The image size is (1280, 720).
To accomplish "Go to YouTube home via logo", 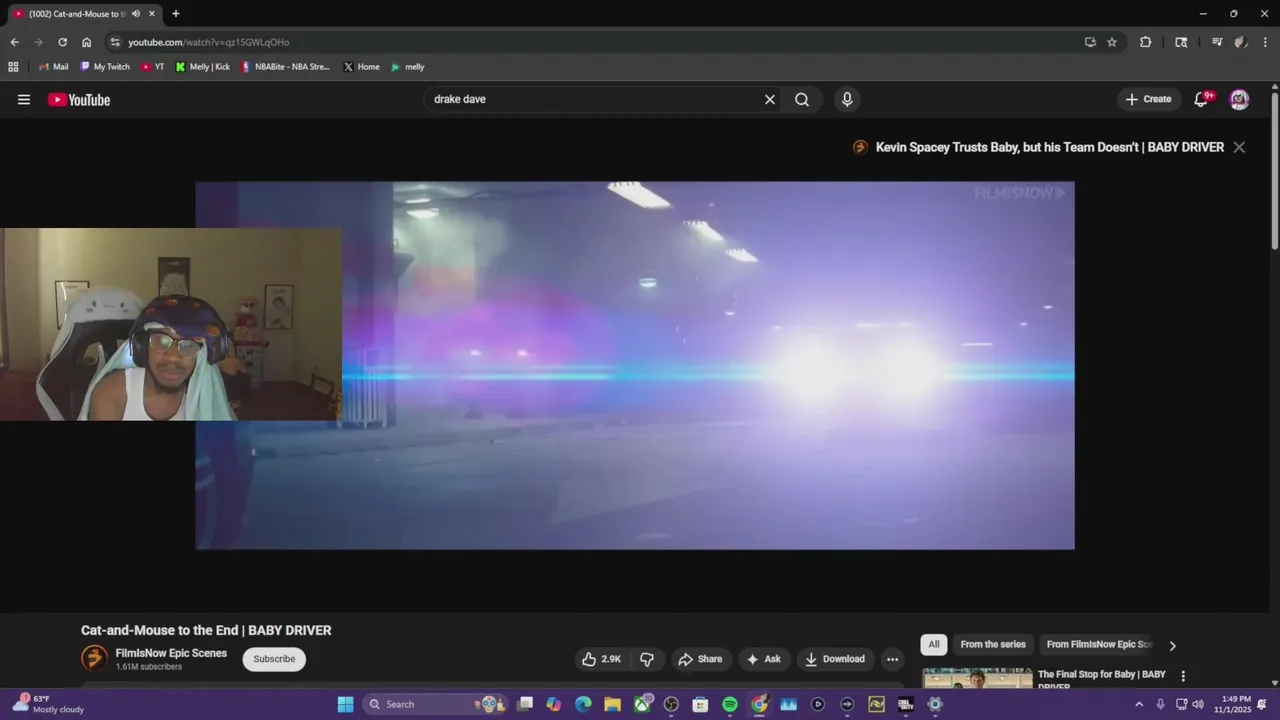I will (x=79, y=99).
